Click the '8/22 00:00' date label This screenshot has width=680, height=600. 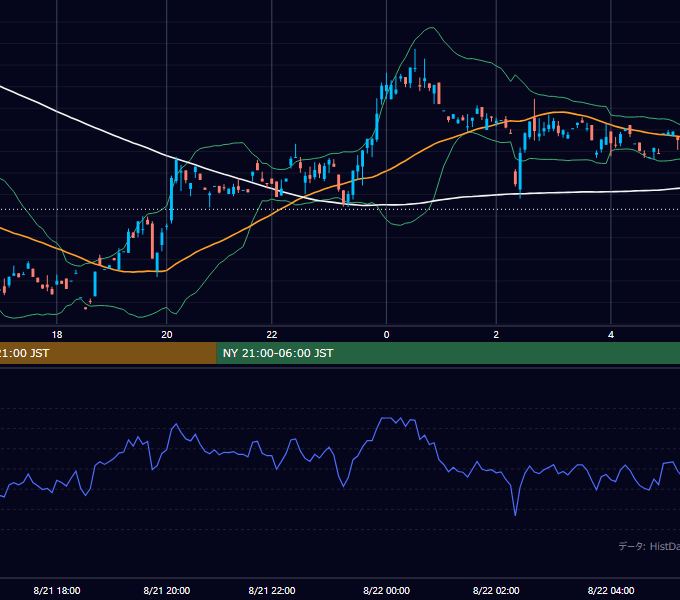[386, 590]
